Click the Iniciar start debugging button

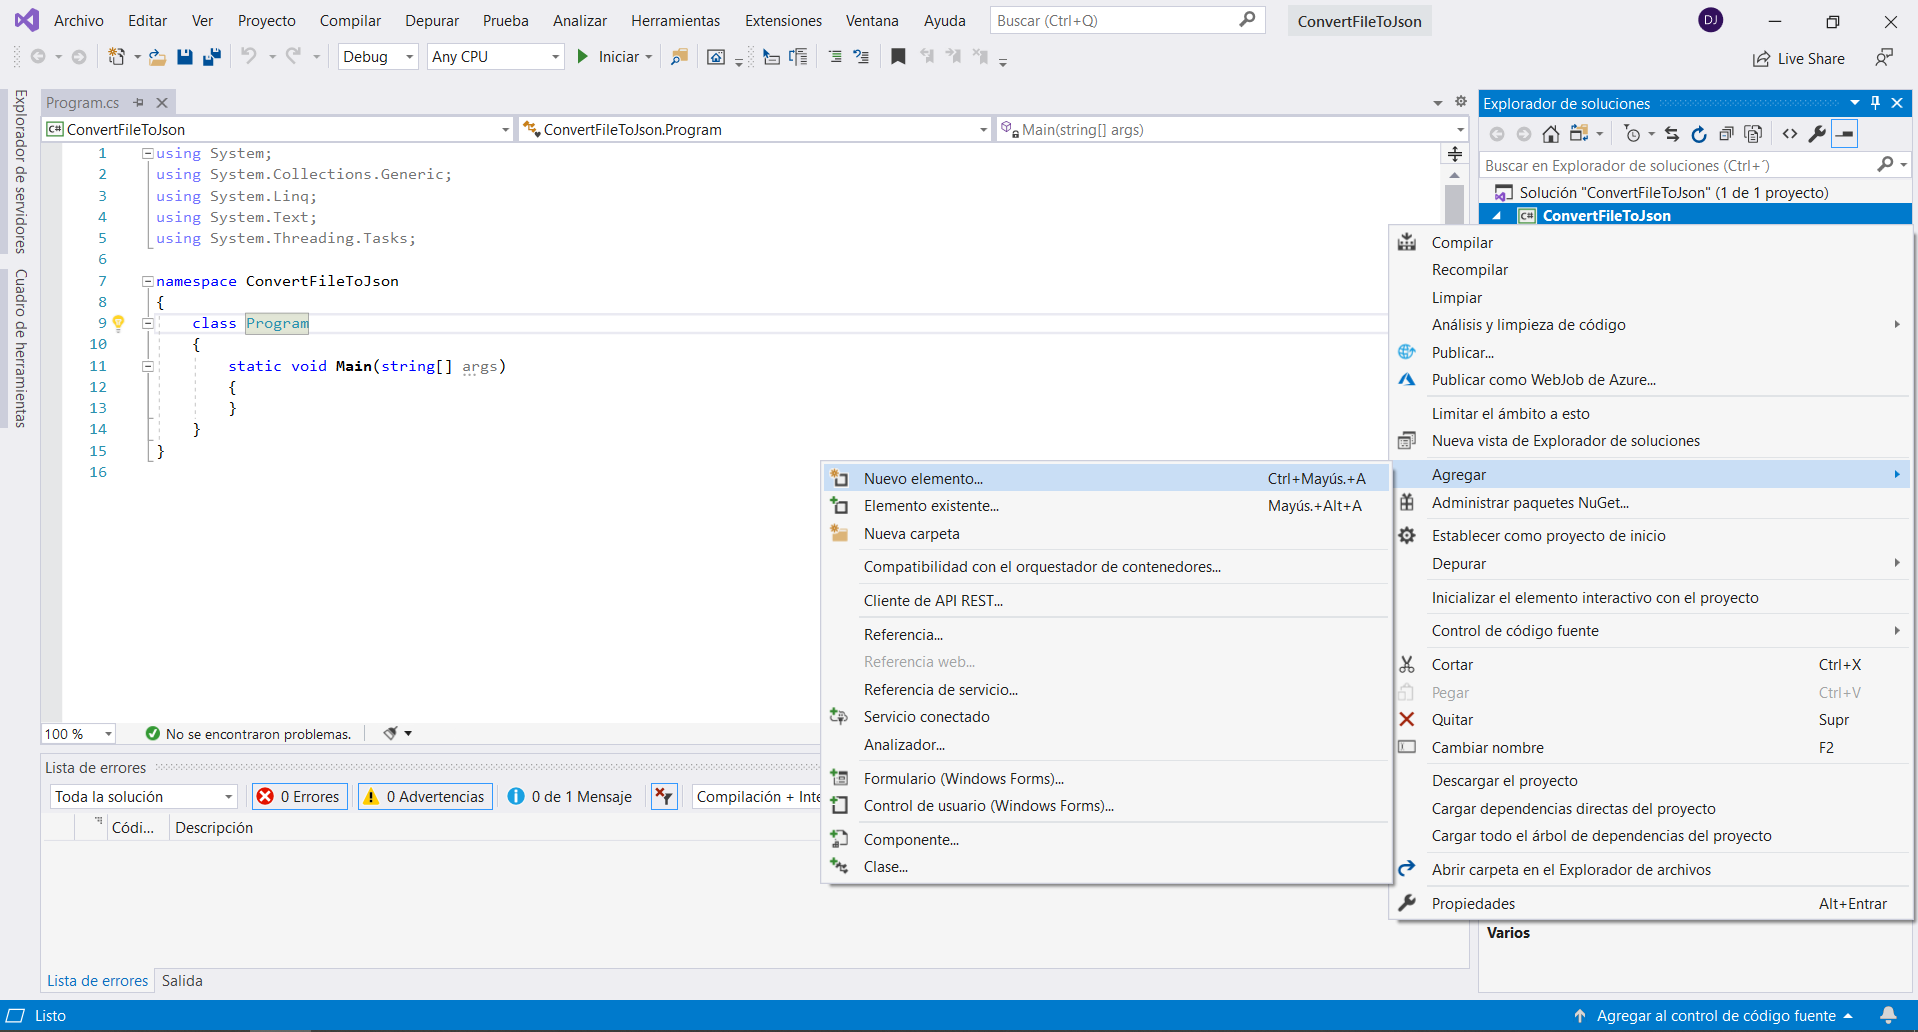[614, 57]
